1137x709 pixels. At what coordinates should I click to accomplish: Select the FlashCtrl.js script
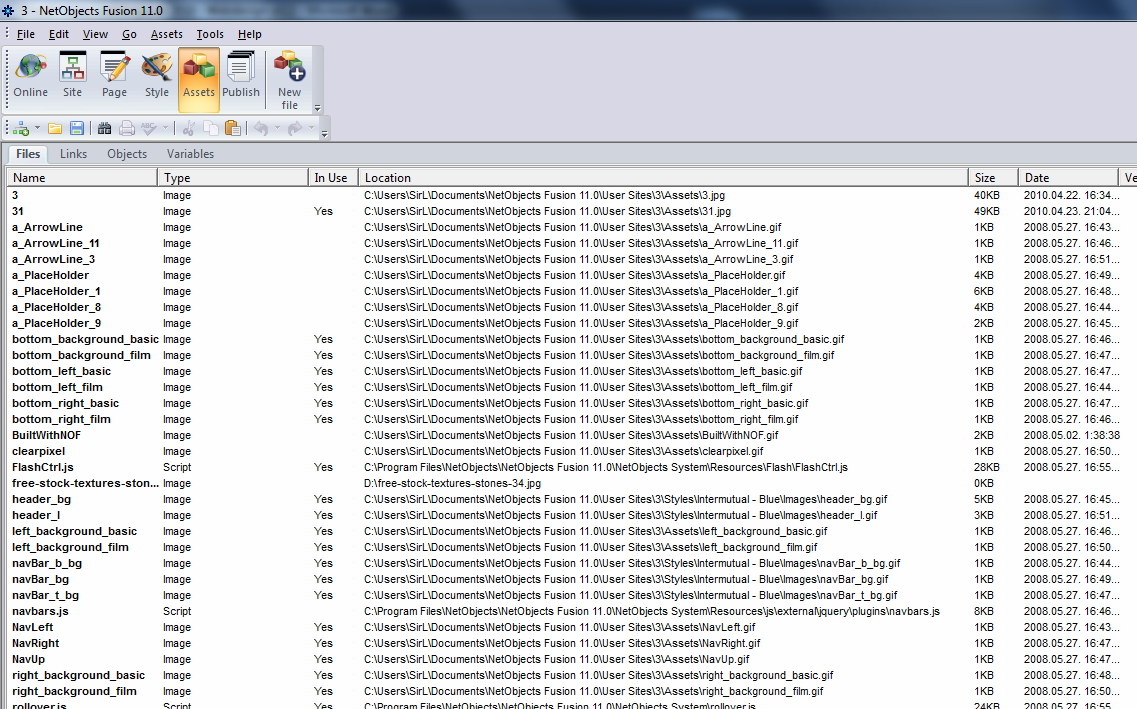click(x=43, y=467)
